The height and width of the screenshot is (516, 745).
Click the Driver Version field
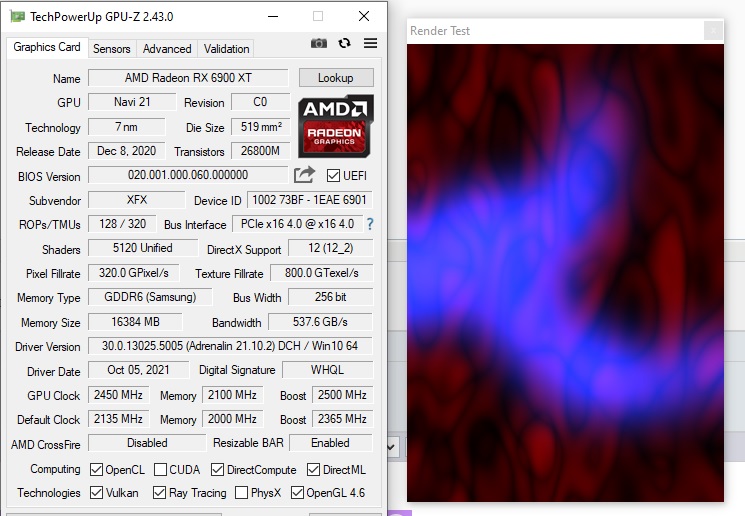pyautogui.click(x=230, y=346)
